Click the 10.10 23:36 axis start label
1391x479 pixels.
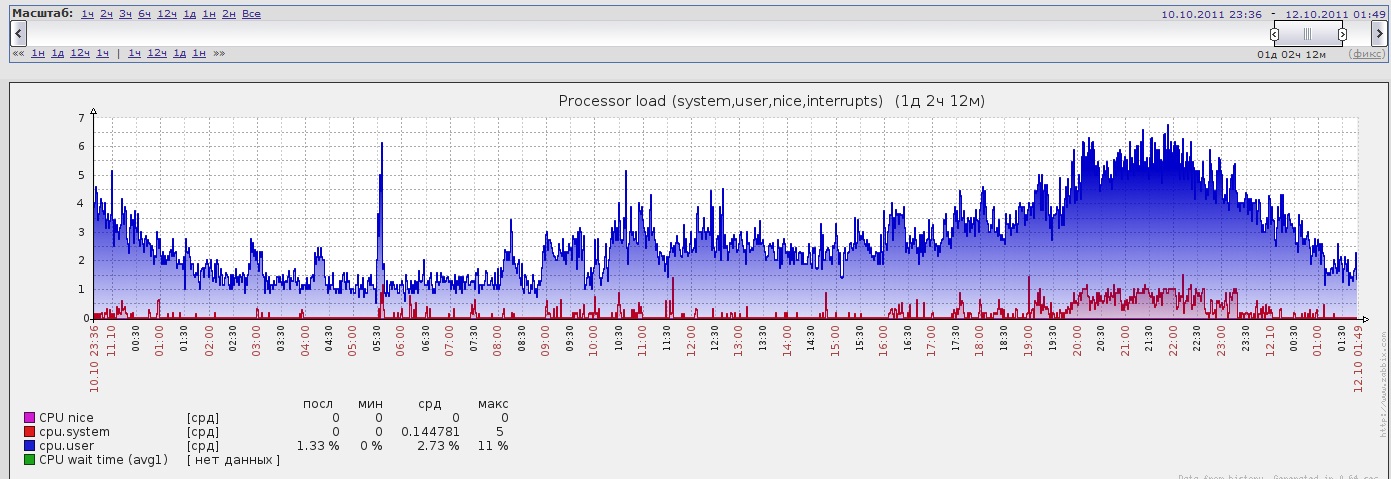coord(94,358)
